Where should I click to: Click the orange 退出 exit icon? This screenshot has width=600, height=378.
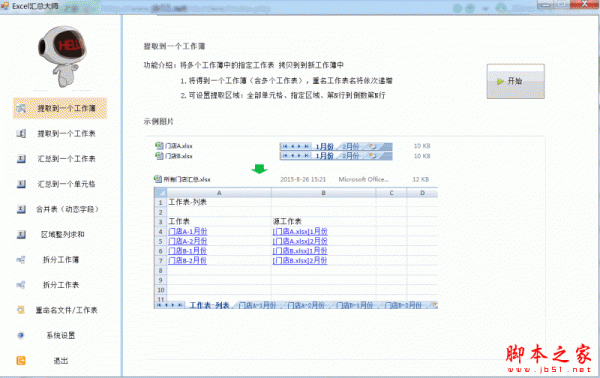click(21, 360)
